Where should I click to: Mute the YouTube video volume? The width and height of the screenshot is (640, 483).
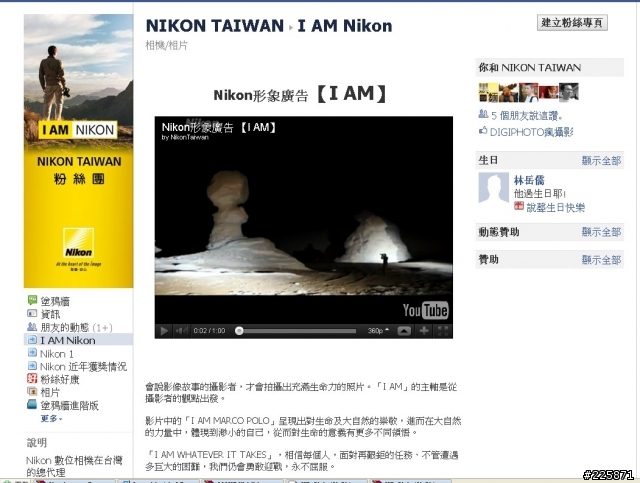pyautogui.click(x=181, y=331)
